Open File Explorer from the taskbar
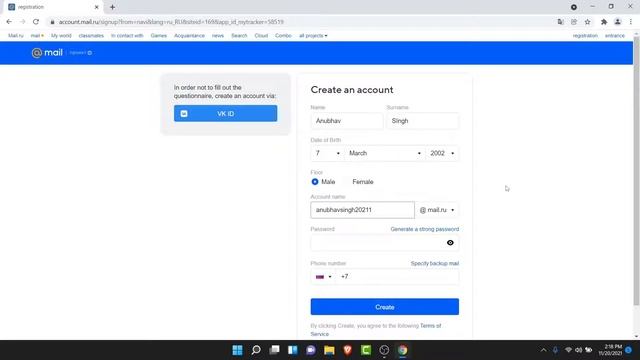This screenshot has width=640, height=360. pos(329,350)
